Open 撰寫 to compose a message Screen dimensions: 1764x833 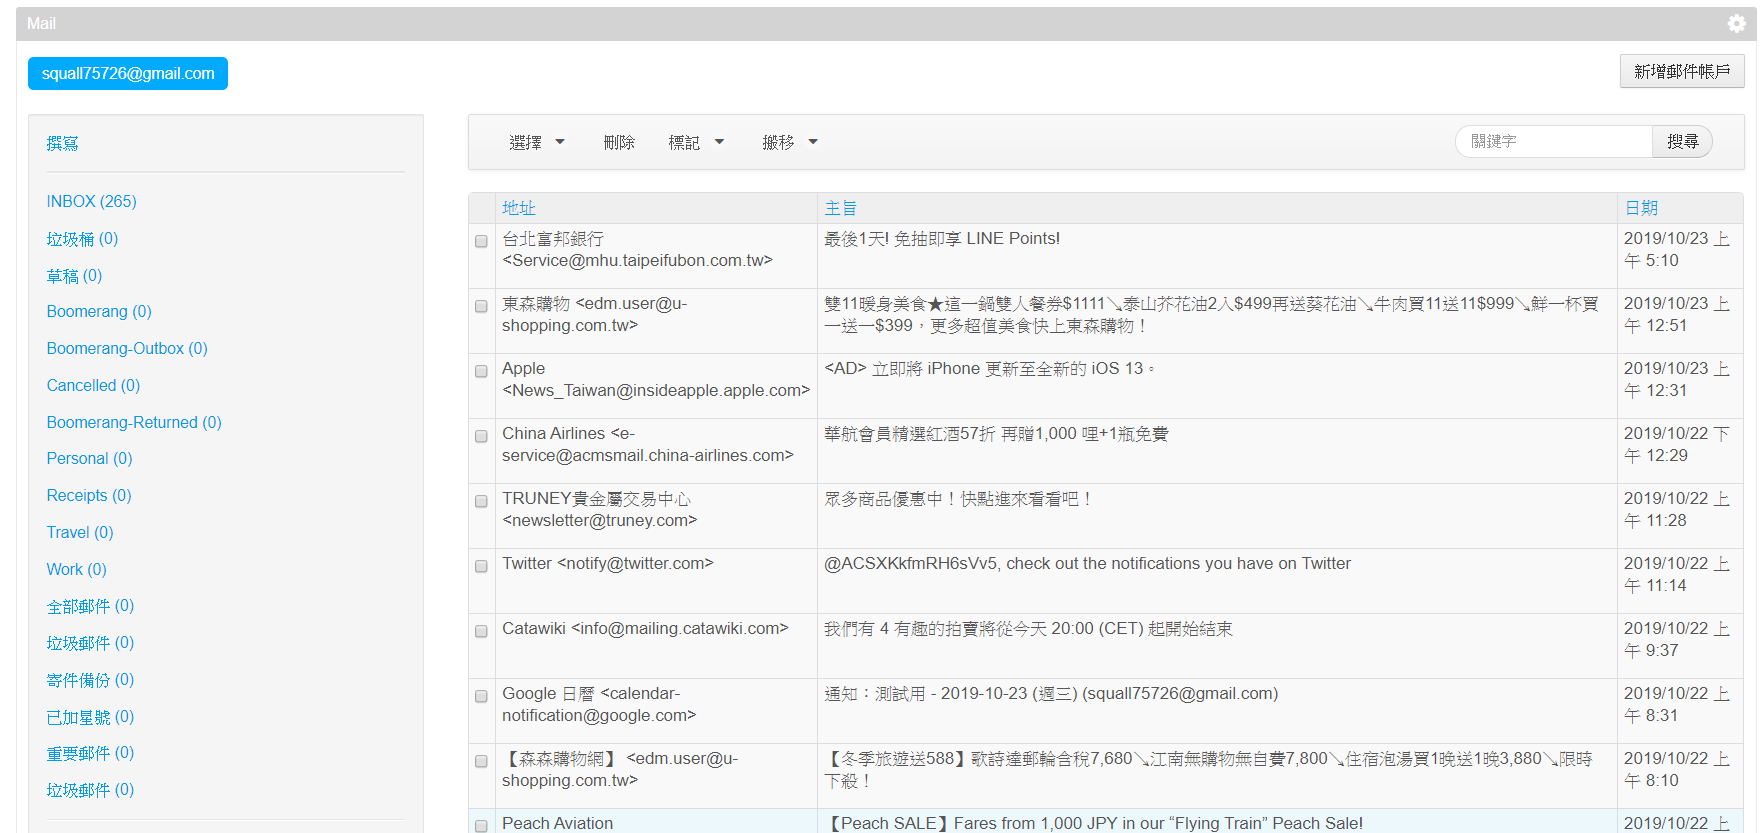pos(62,143)
